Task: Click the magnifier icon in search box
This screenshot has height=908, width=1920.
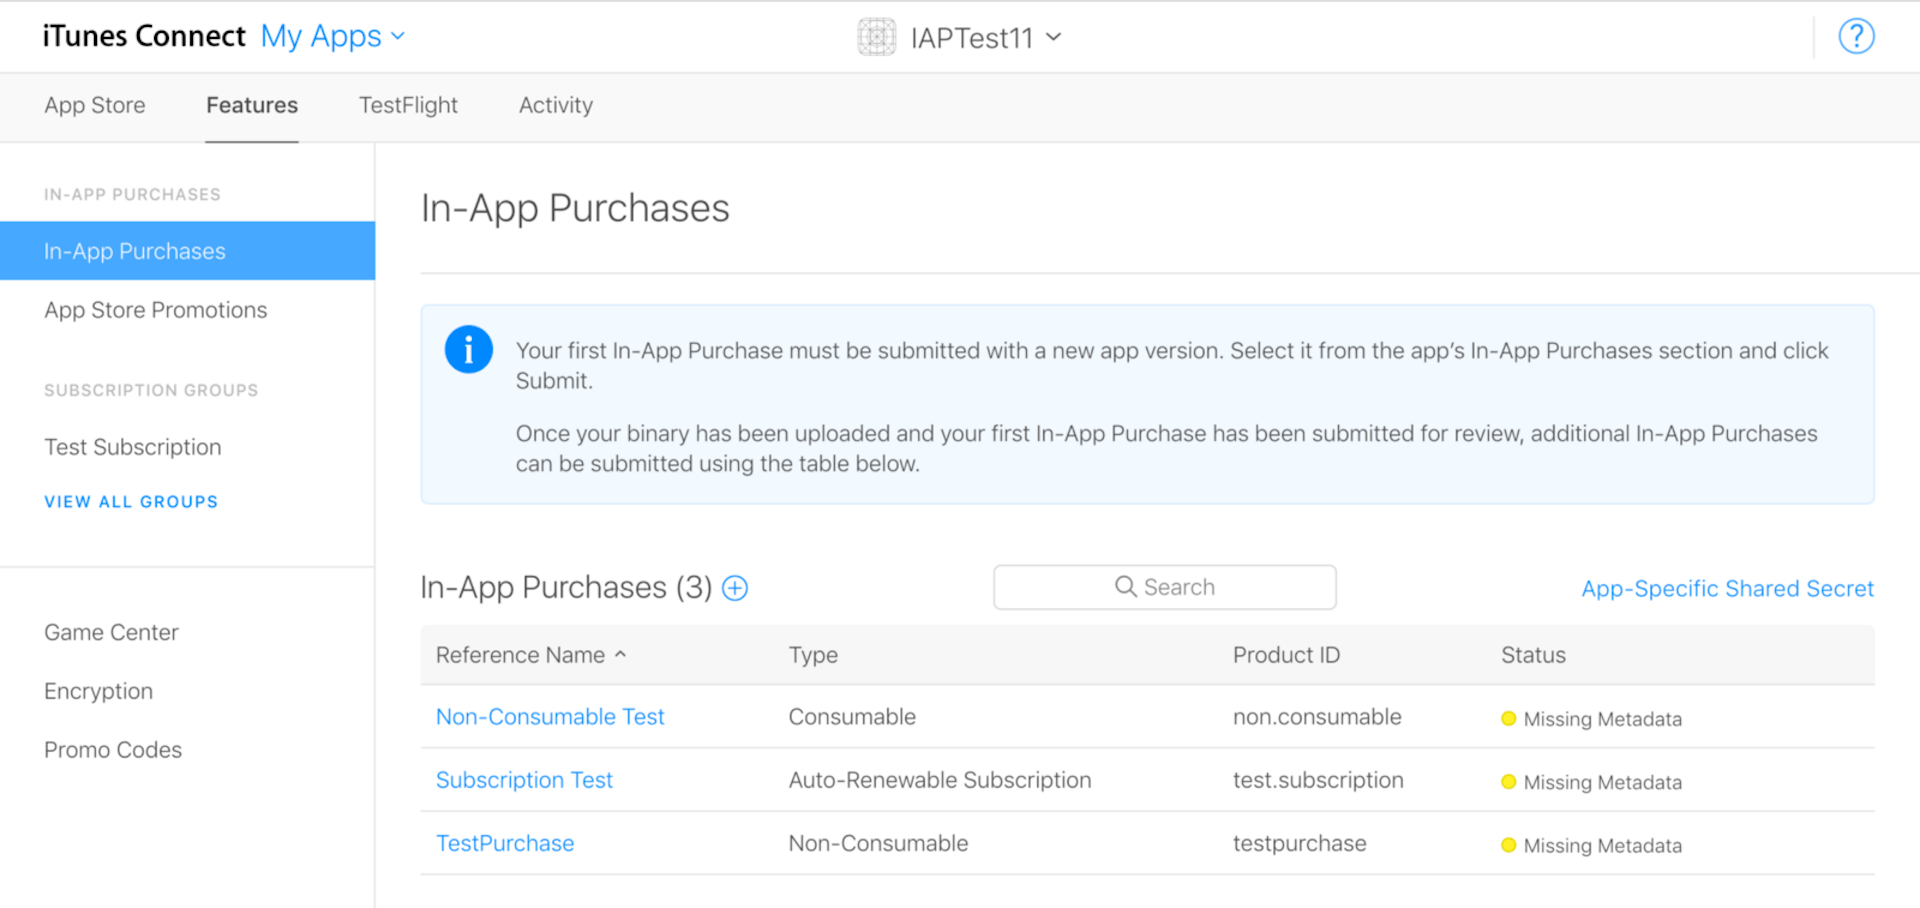Action: 1125,587
